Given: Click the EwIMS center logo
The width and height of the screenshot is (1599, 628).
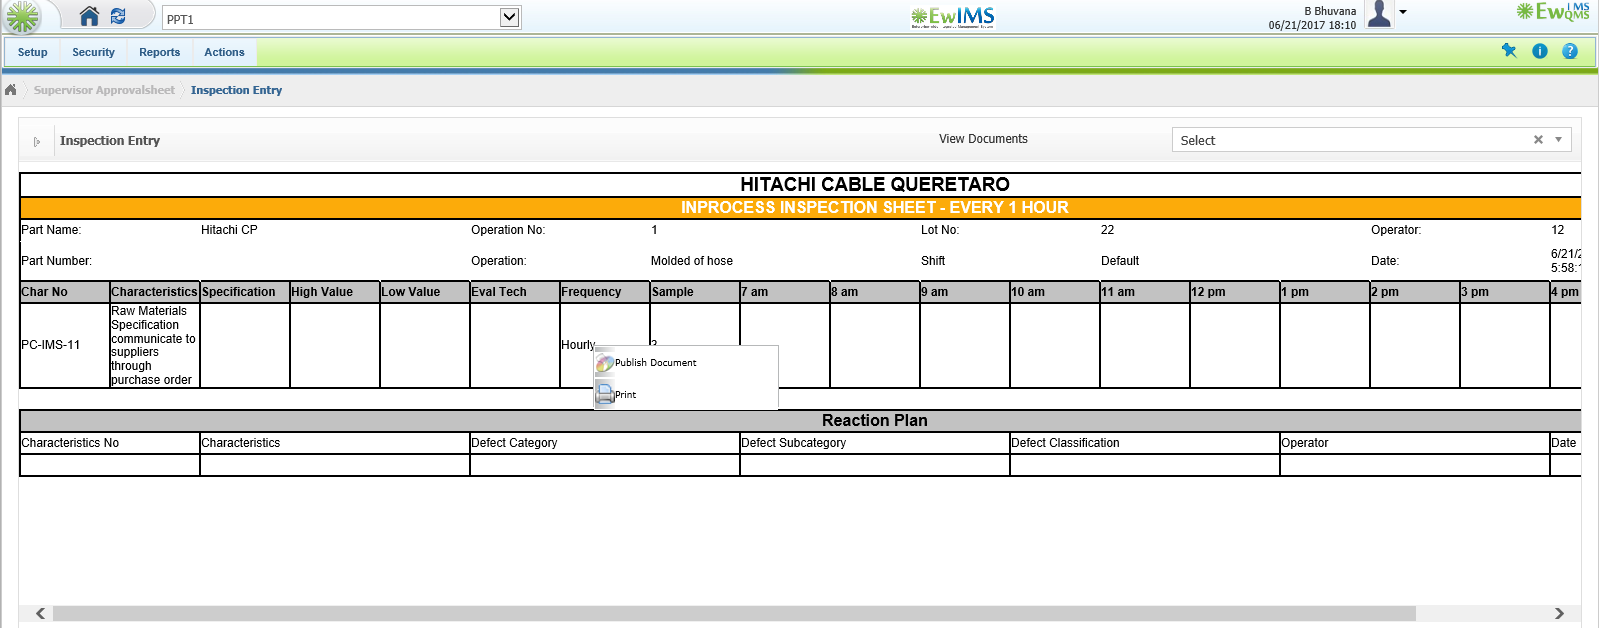Looking at the screenshot, I should coord(952,17).
